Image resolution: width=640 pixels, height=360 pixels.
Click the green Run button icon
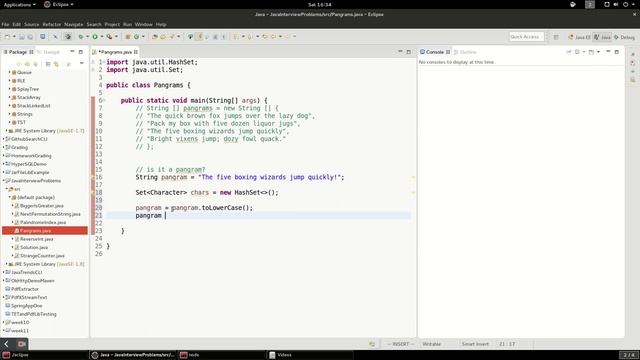95,37
